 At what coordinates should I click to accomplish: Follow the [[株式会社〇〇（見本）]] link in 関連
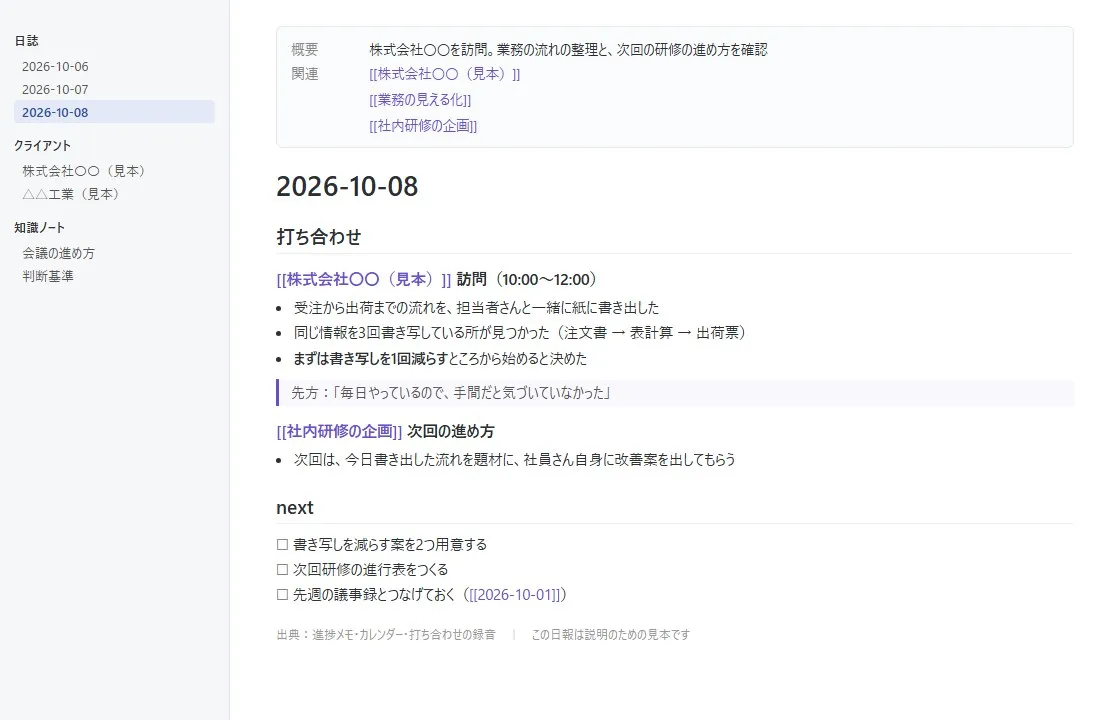[444, 74]
